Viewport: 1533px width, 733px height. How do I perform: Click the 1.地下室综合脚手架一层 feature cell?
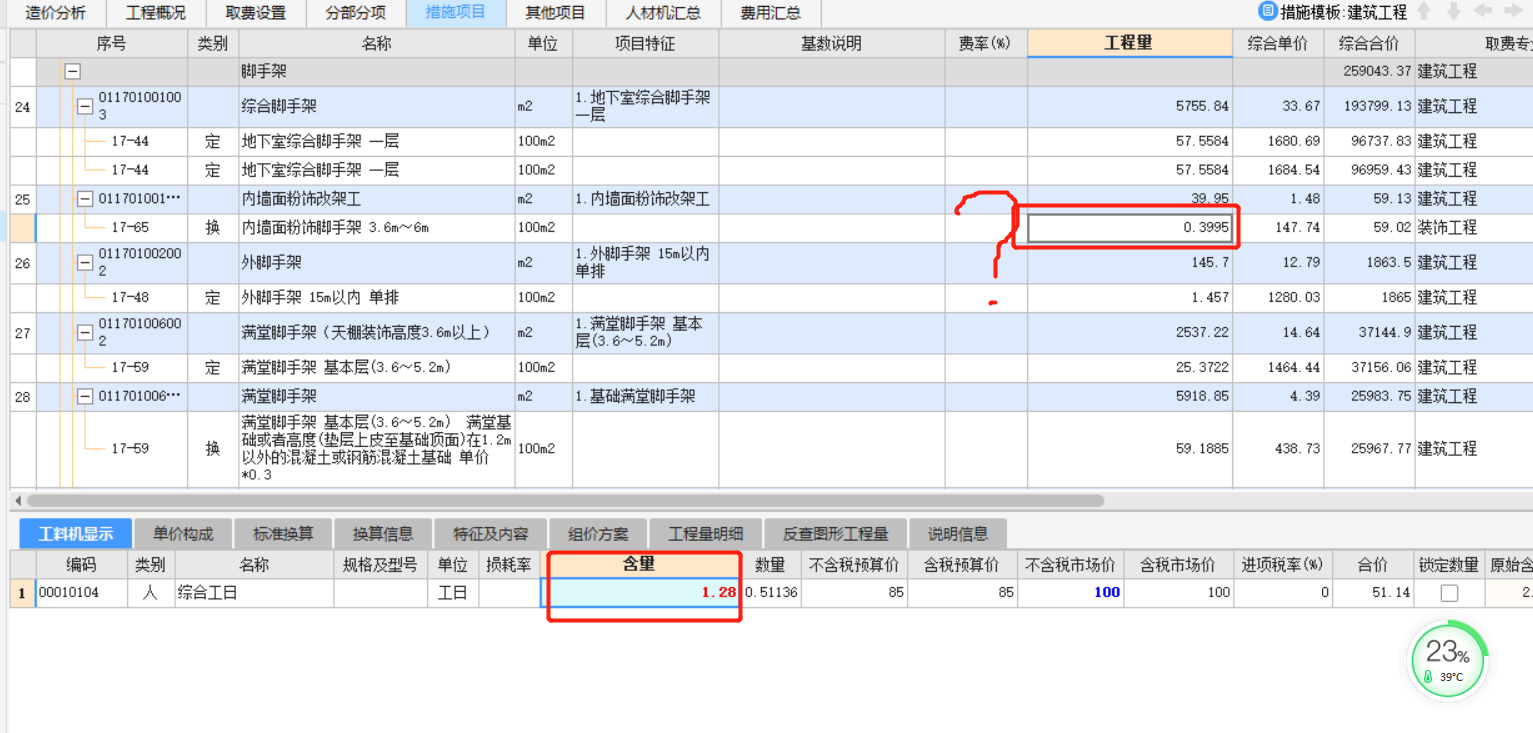click(645, 106)
